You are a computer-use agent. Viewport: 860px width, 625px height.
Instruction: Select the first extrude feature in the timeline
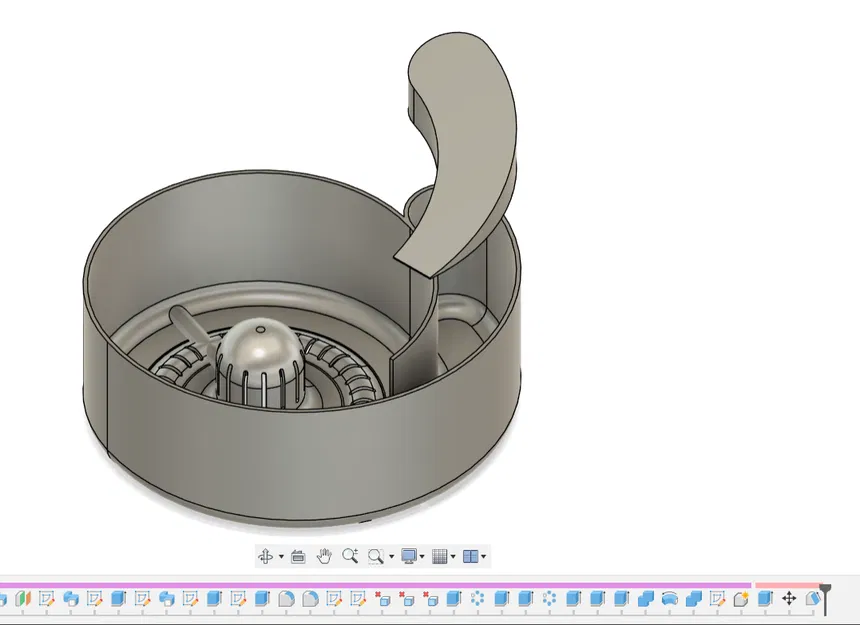click(x=120, y=599)
